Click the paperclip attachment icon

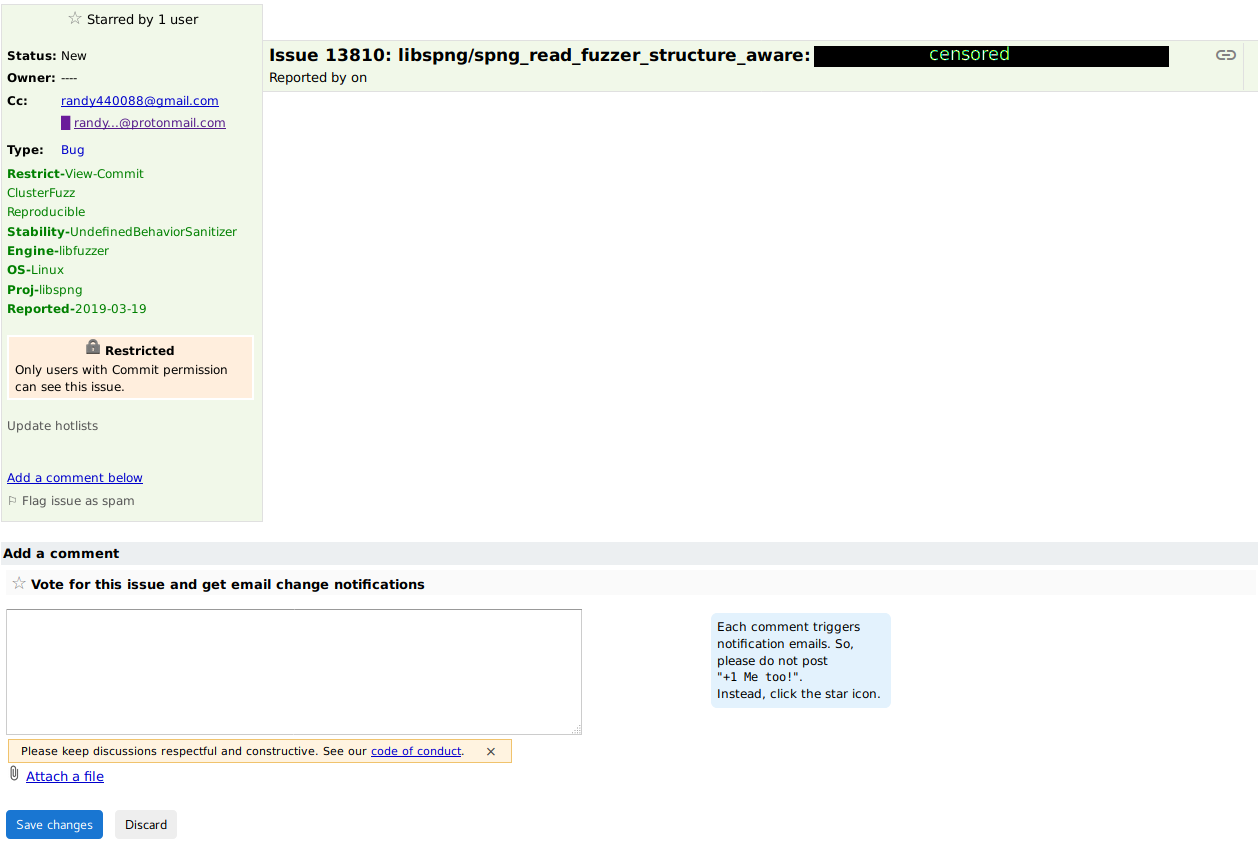tap(13, 772)
